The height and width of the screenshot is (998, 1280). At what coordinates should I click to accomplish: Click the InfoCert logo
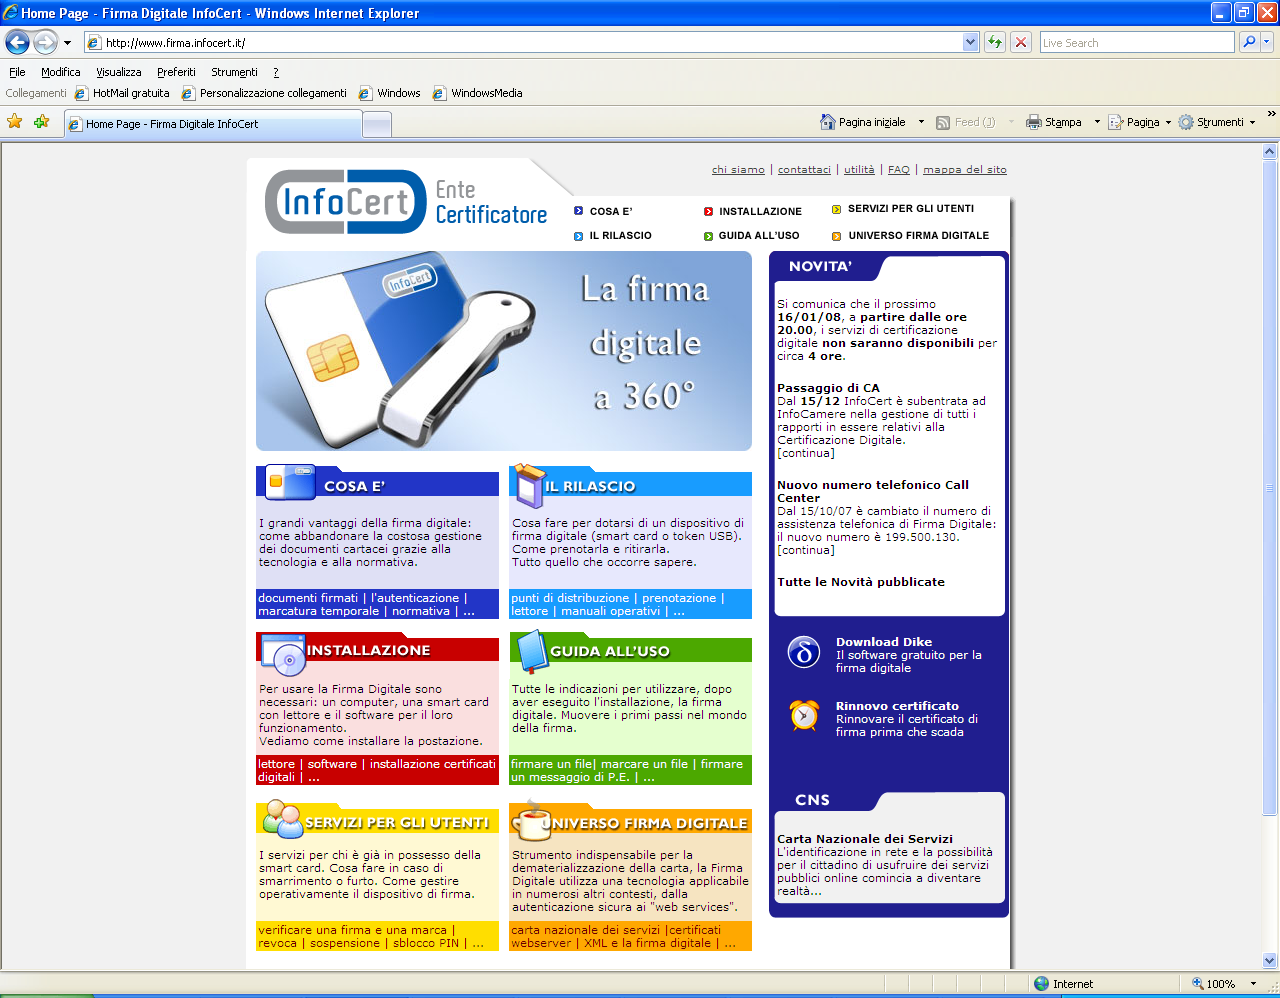click(x=346, y=202)
